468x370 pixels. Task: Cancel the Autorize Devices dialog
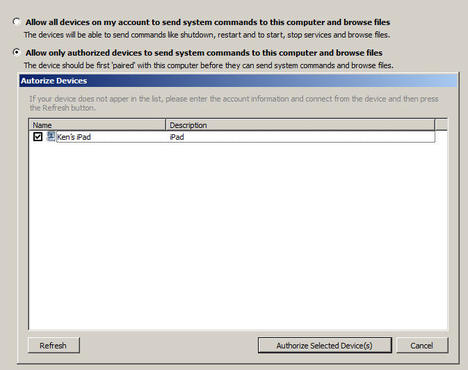[x=422, y=345]
